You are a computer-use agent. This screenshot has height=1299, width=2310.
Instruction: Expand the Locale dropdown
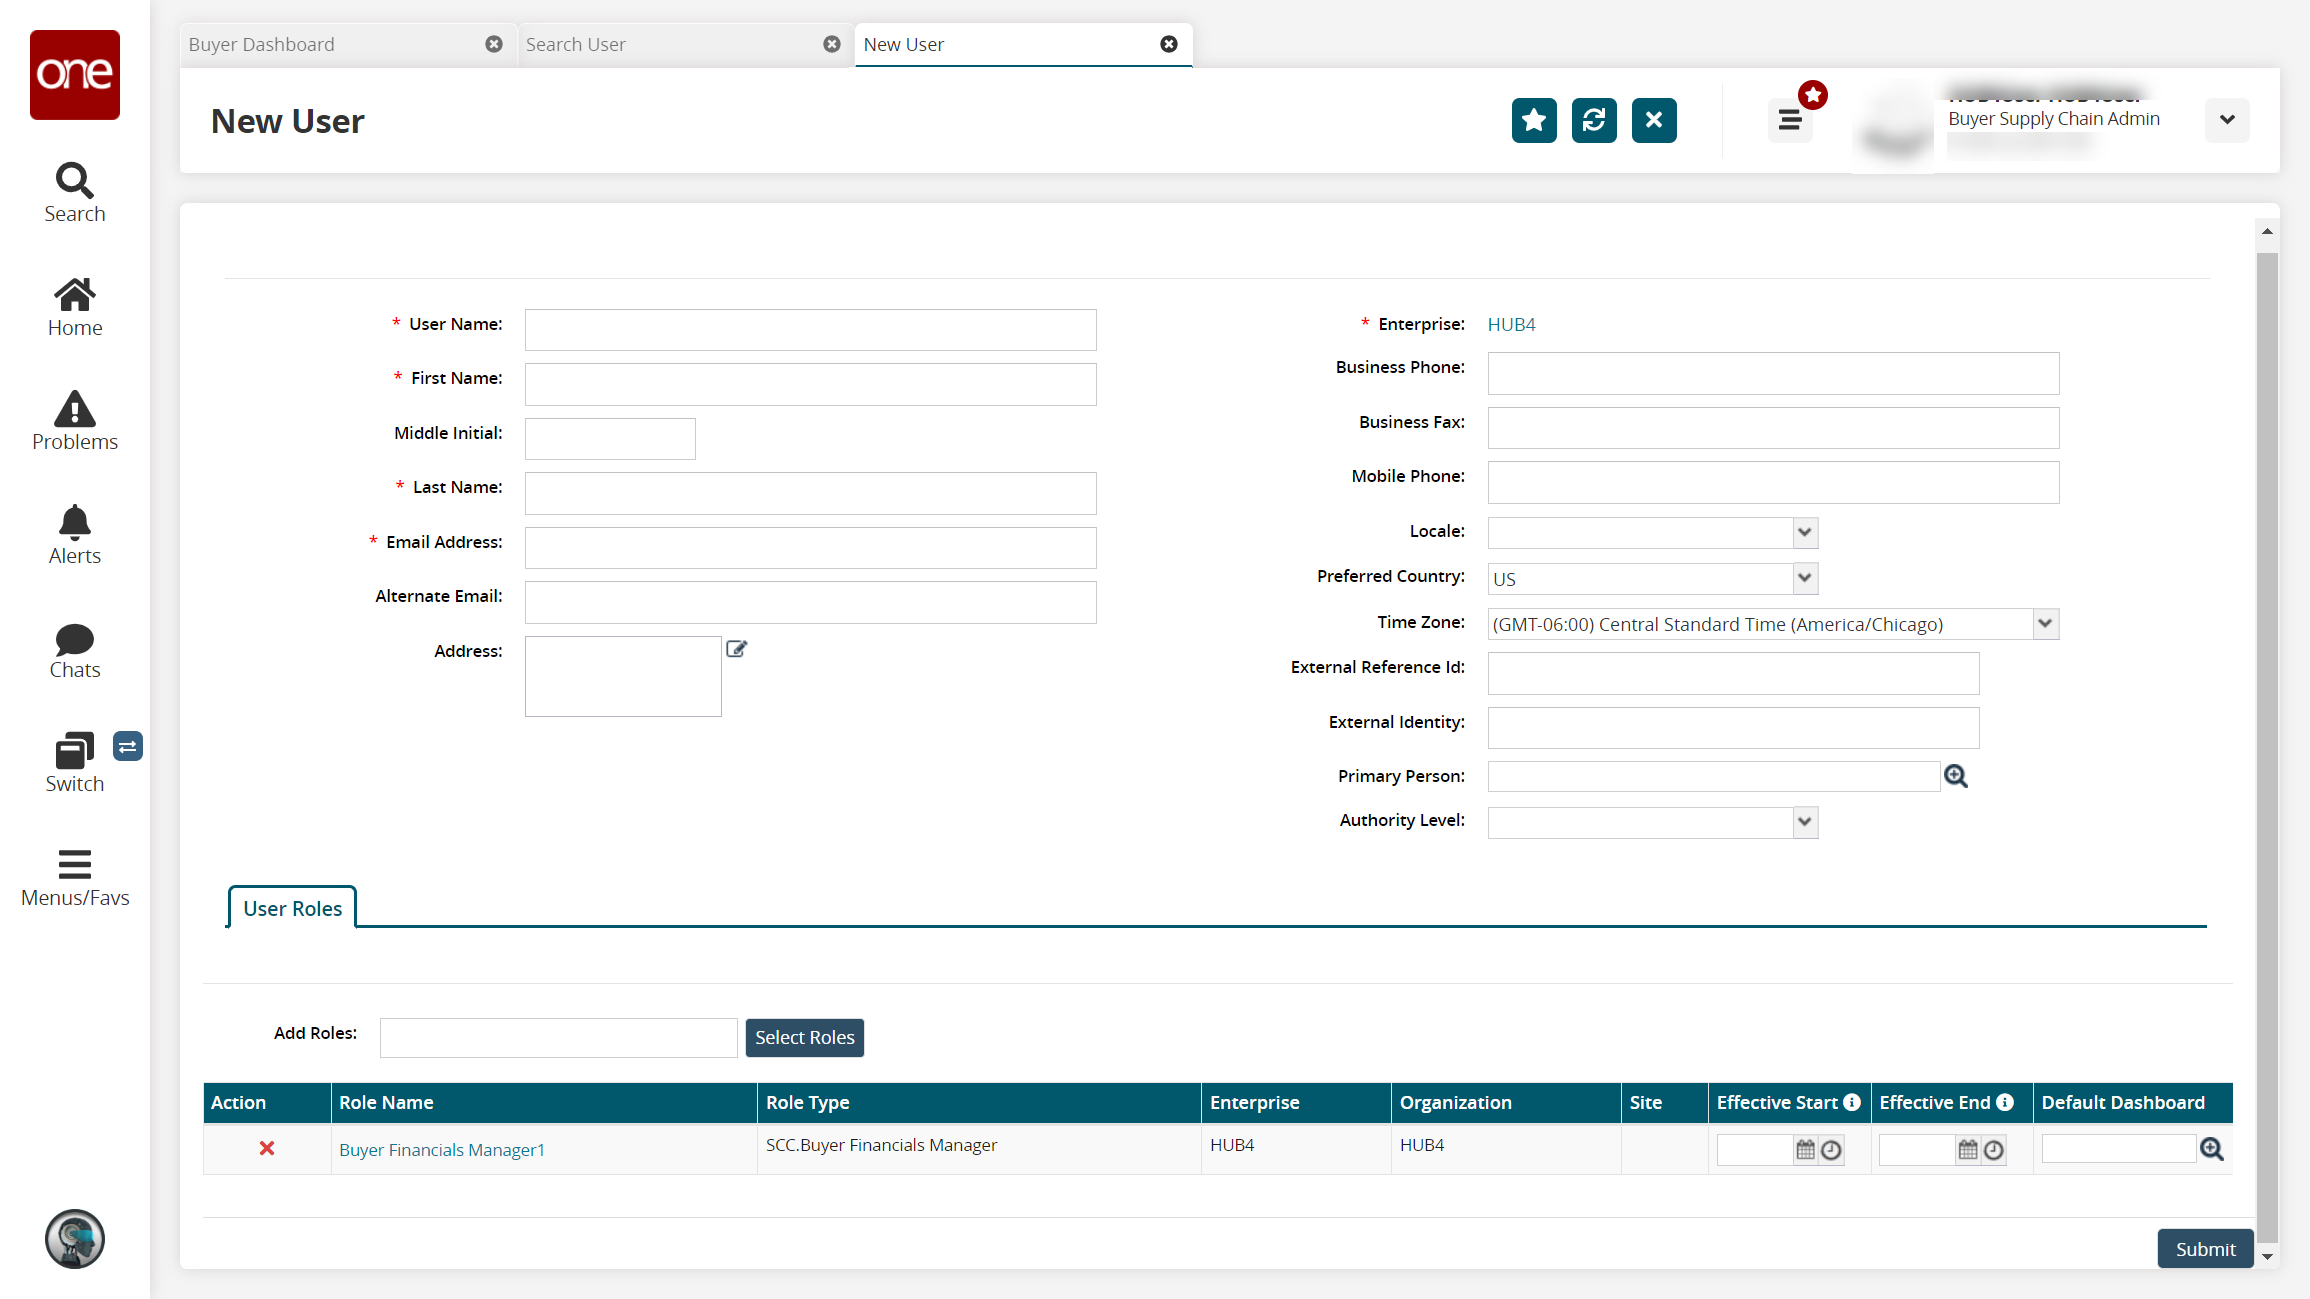click(1804, 532)
